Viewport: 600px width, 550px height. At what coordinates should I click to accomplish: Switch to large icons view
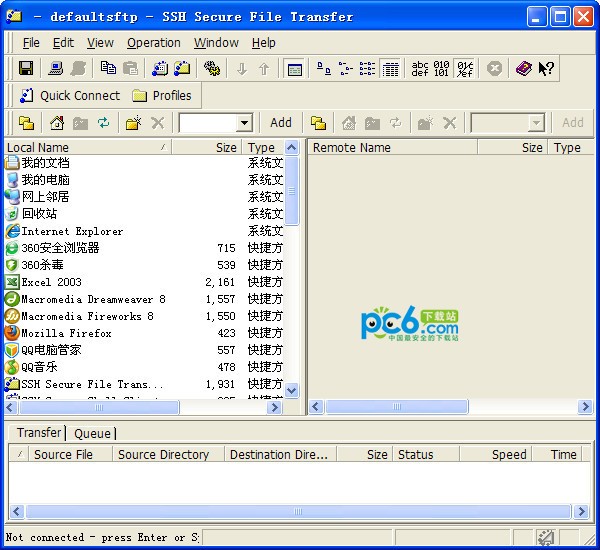click(323, 68)
